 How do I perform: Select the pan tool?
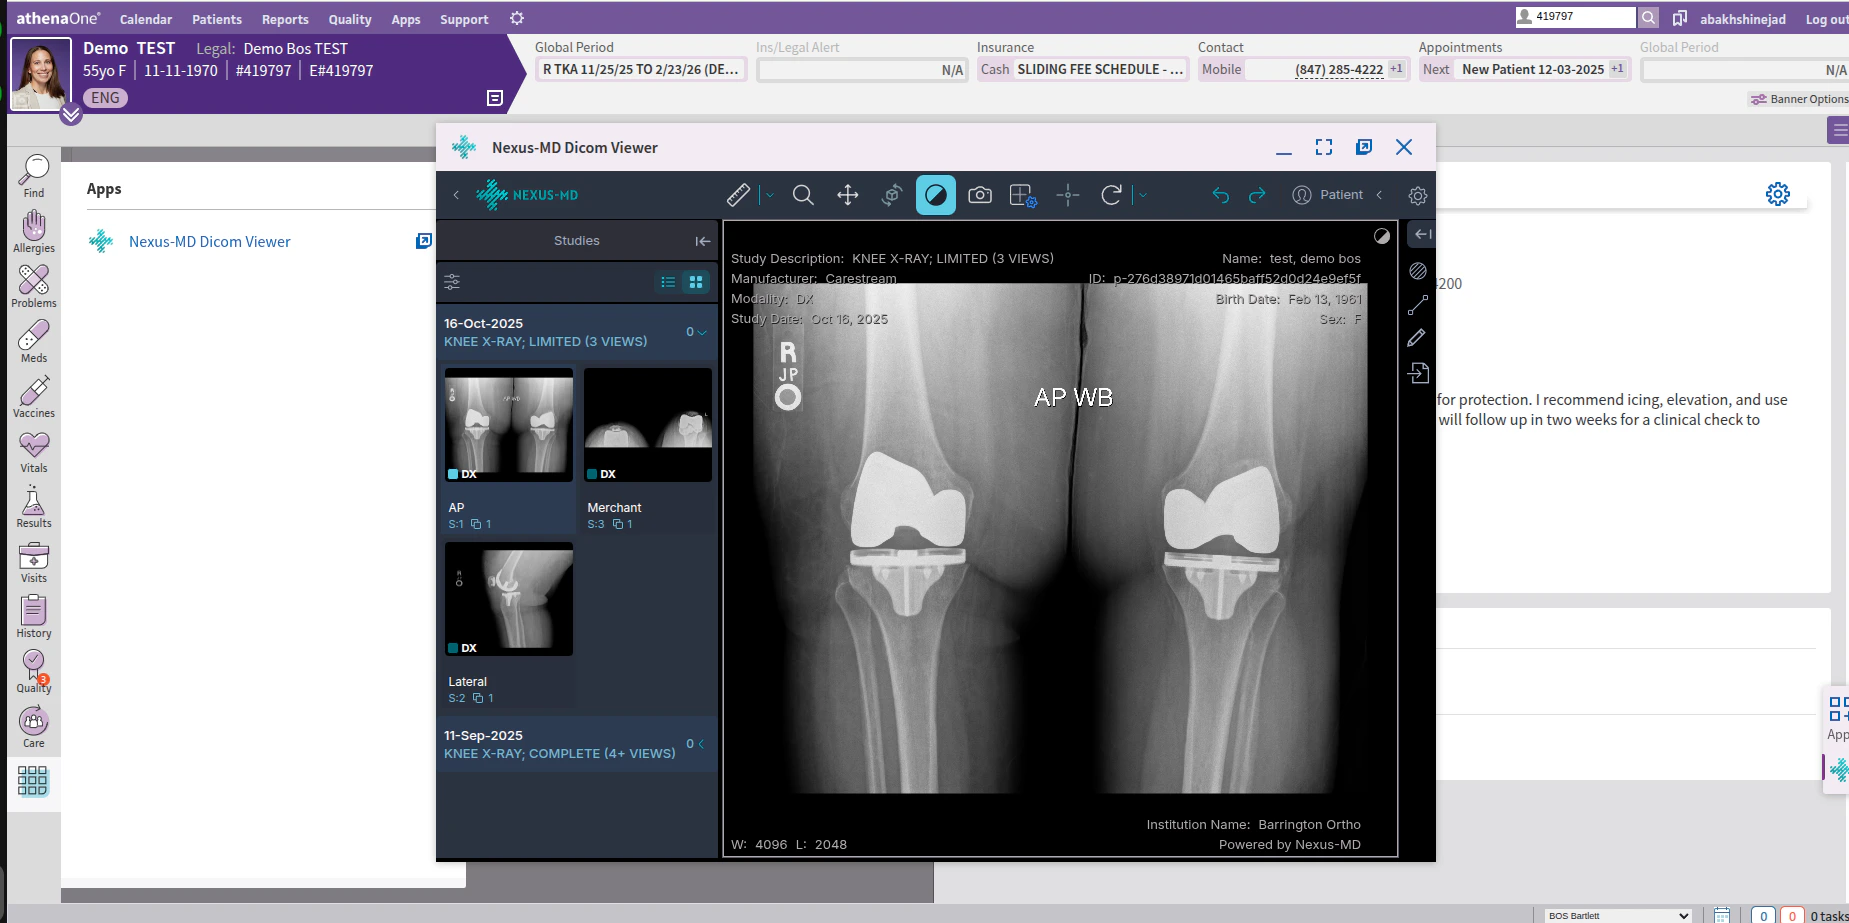(847, 195)
